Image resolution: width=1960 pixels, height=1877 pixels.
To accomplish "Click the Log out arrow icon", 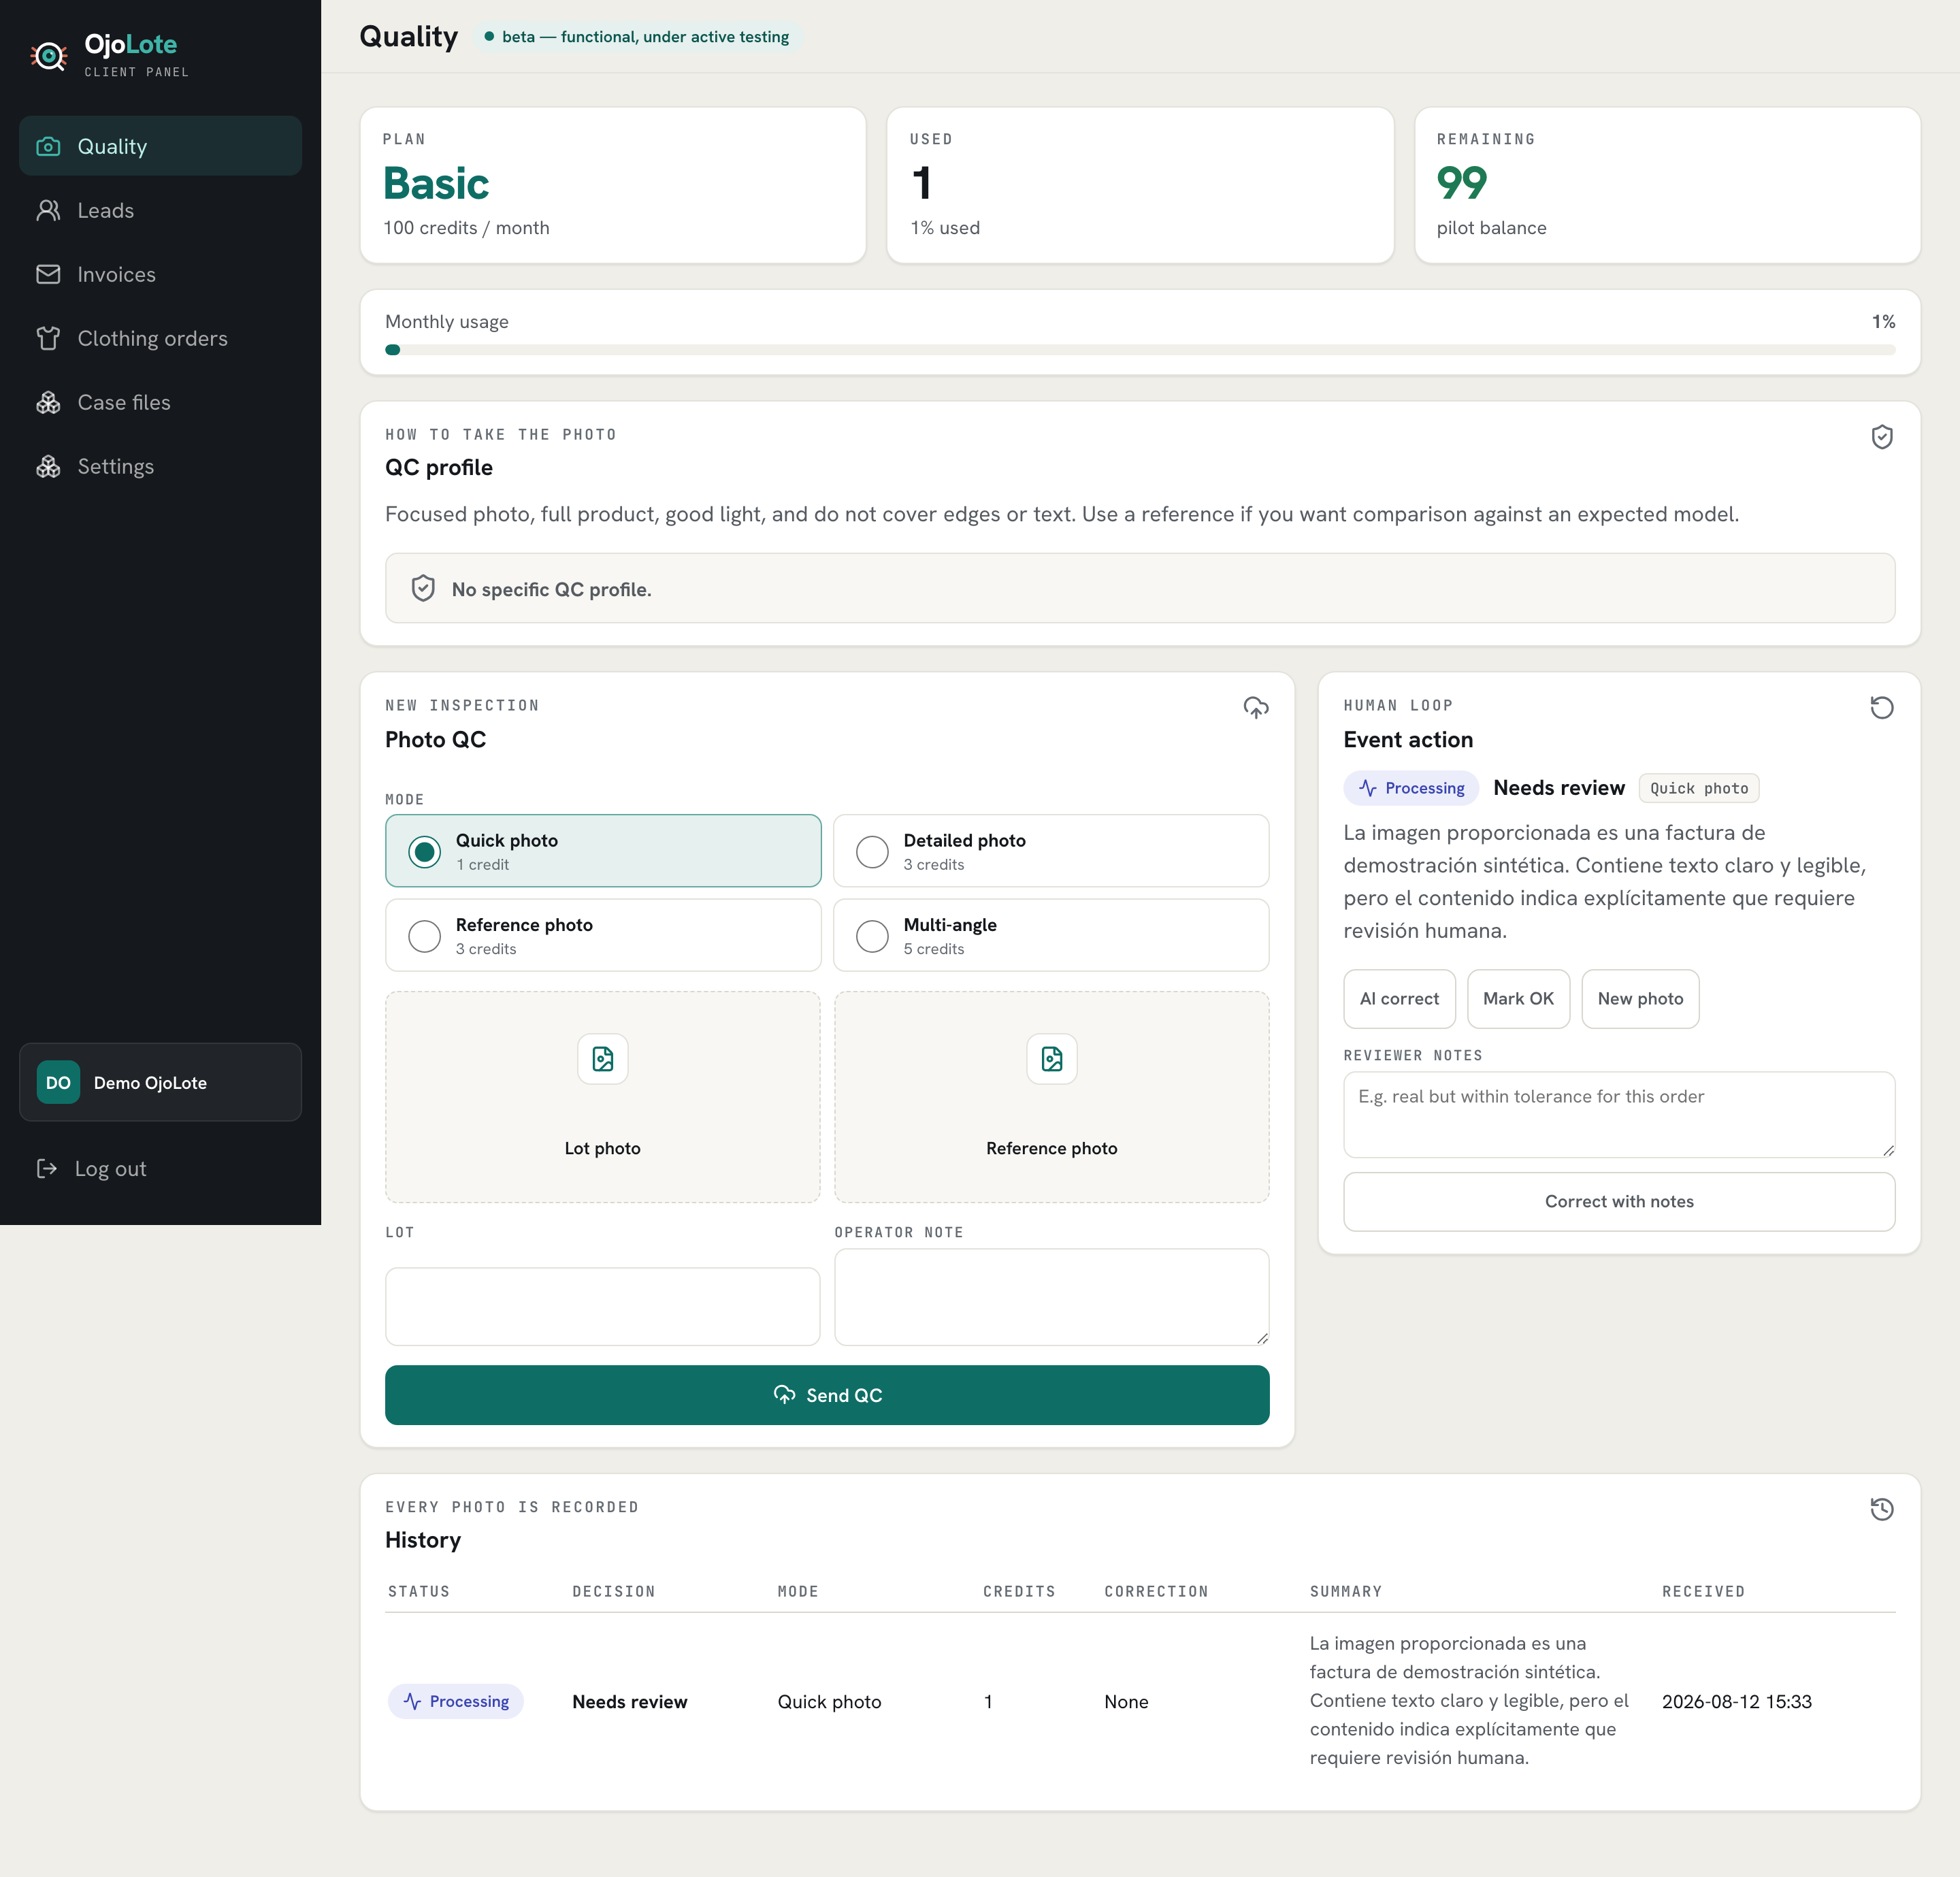I will (x=47, y=1168).
